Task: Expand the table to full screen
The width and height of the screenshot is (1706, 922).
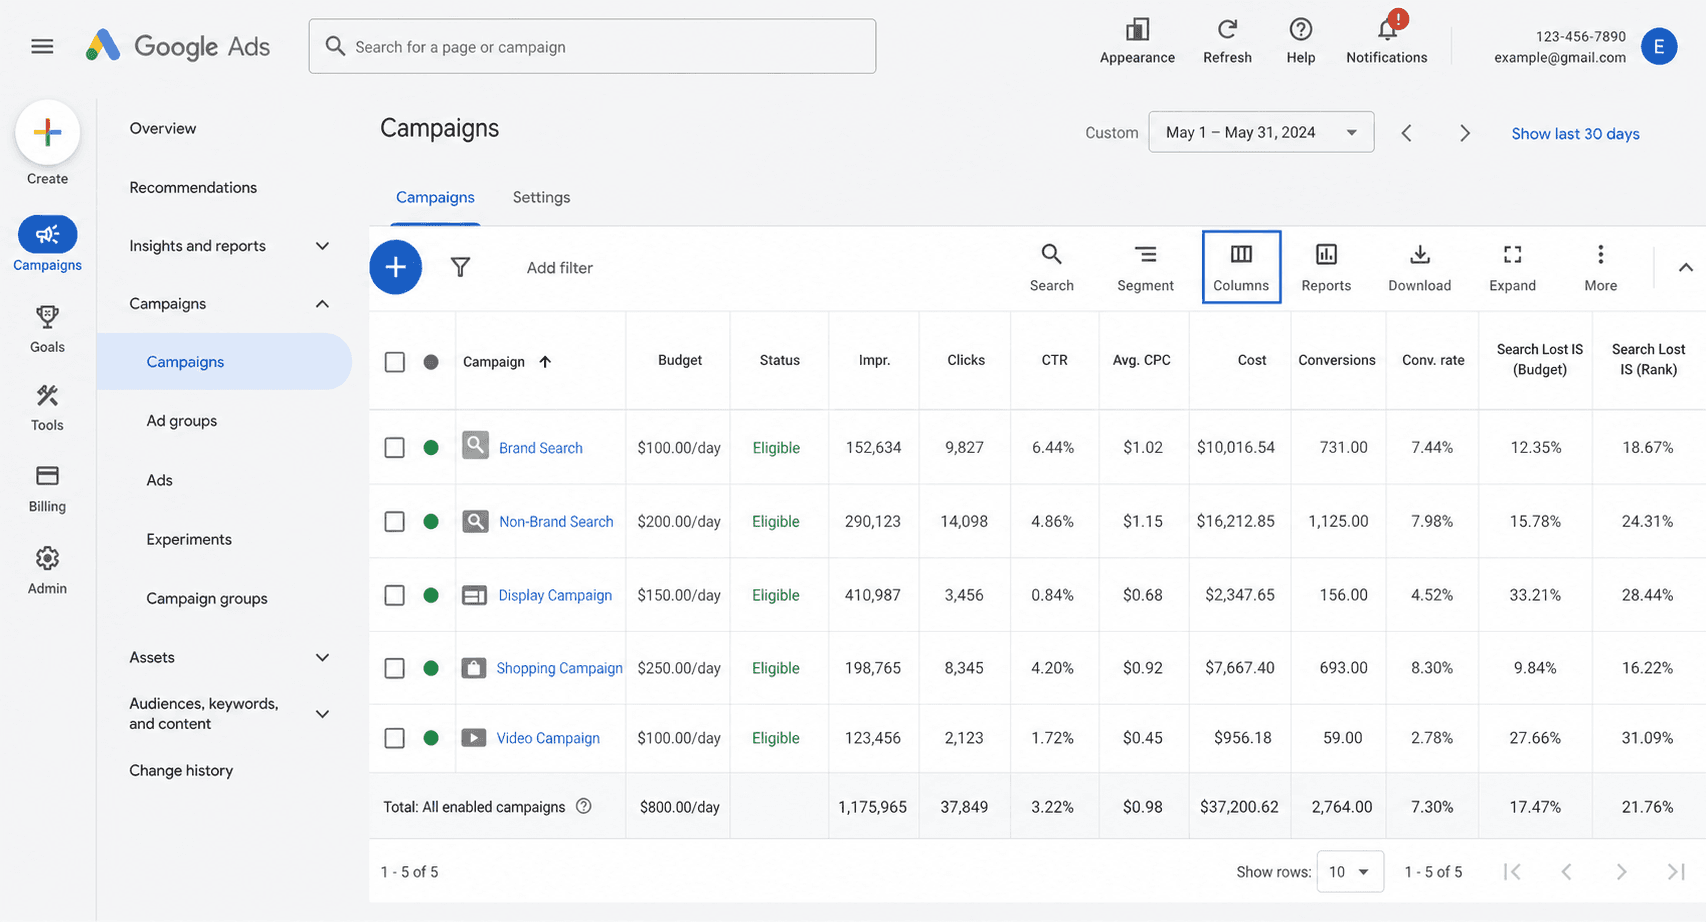Action: point(1512,267)
